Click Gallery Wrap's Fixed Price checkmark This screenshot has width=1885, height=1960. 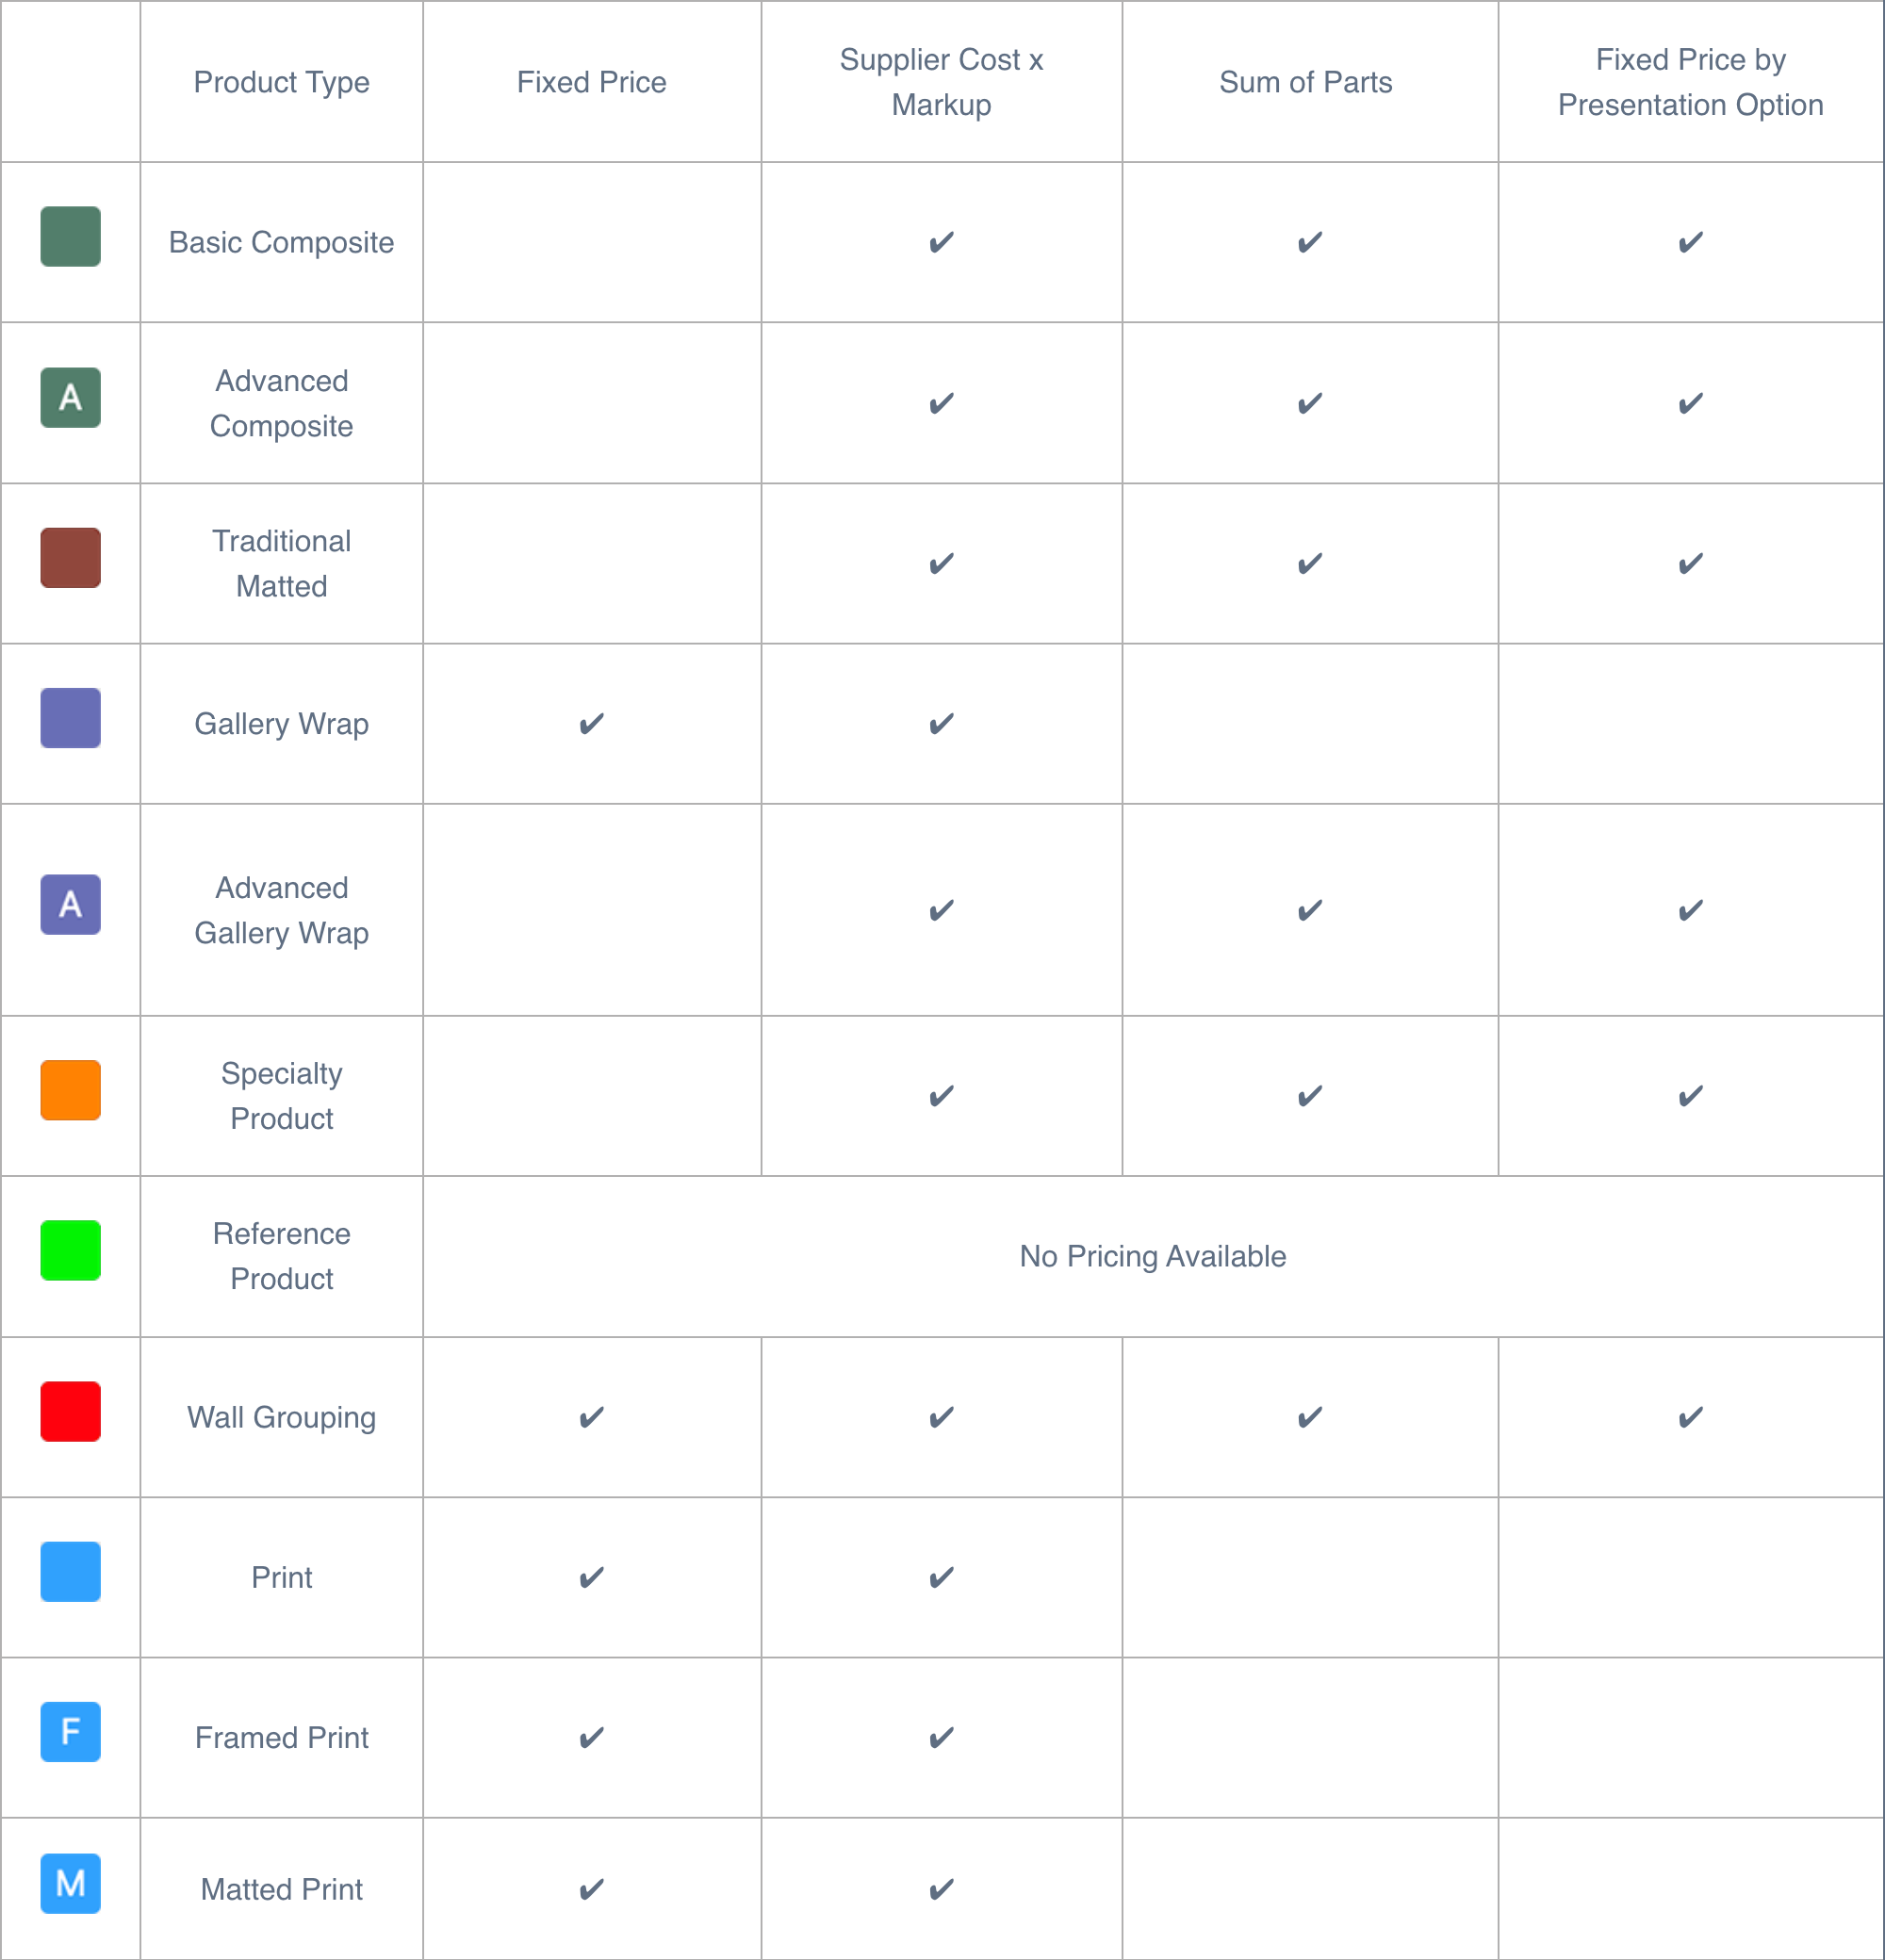coord(591,724)
